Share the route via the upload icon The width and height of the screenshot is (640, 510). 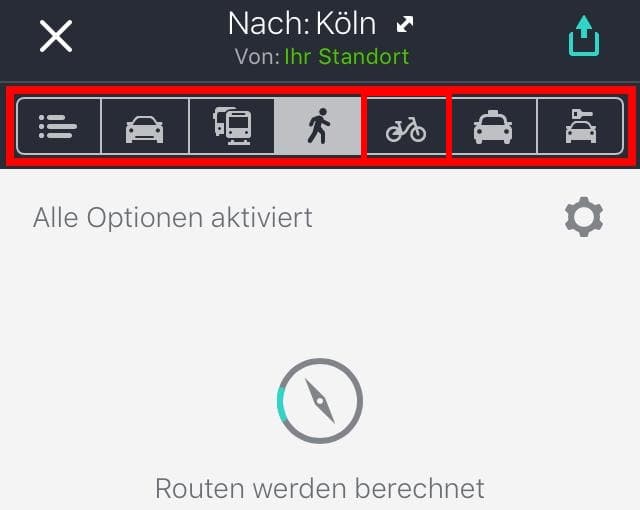(584, 35)
